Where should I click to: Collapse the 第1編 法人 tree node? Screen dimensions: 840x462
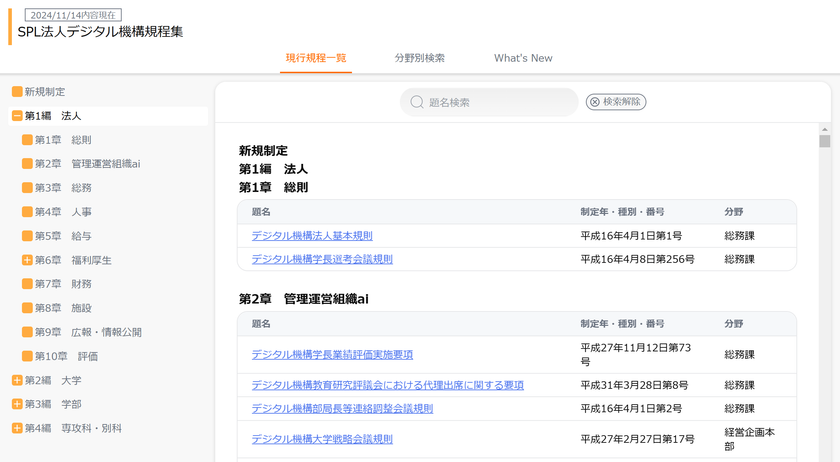click(x=17, y=116)
